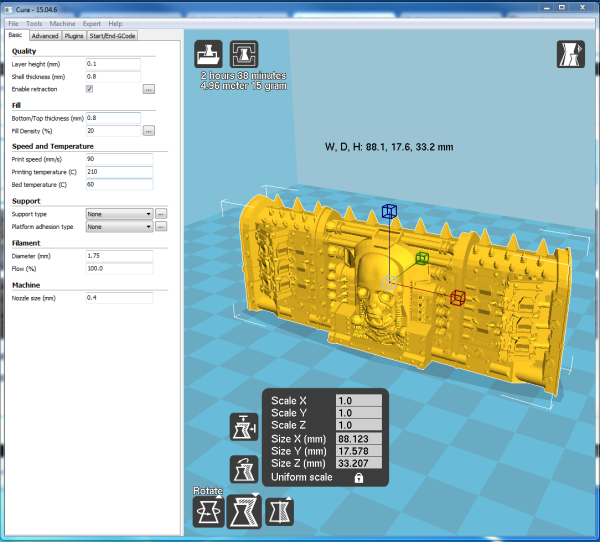Click the Printing temperature input field

click(x=119, y=172)
